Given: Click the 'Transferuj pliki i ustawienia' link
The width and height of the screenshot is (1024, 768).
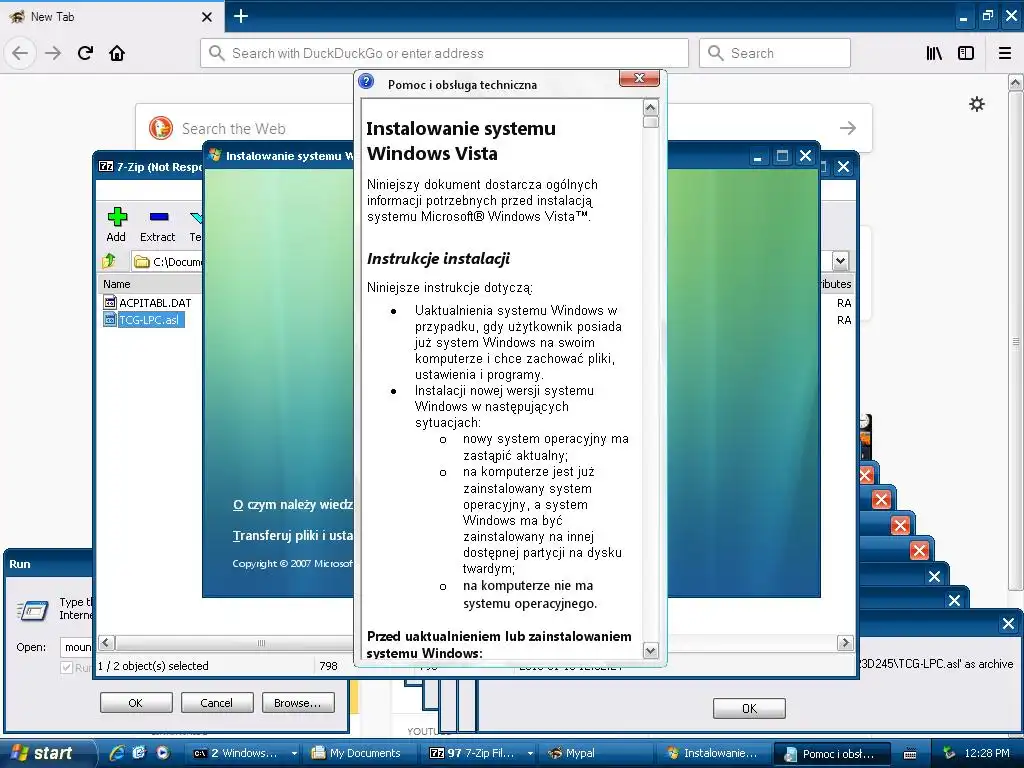Looking at the screenshot, I should click(x=293, y=536).
